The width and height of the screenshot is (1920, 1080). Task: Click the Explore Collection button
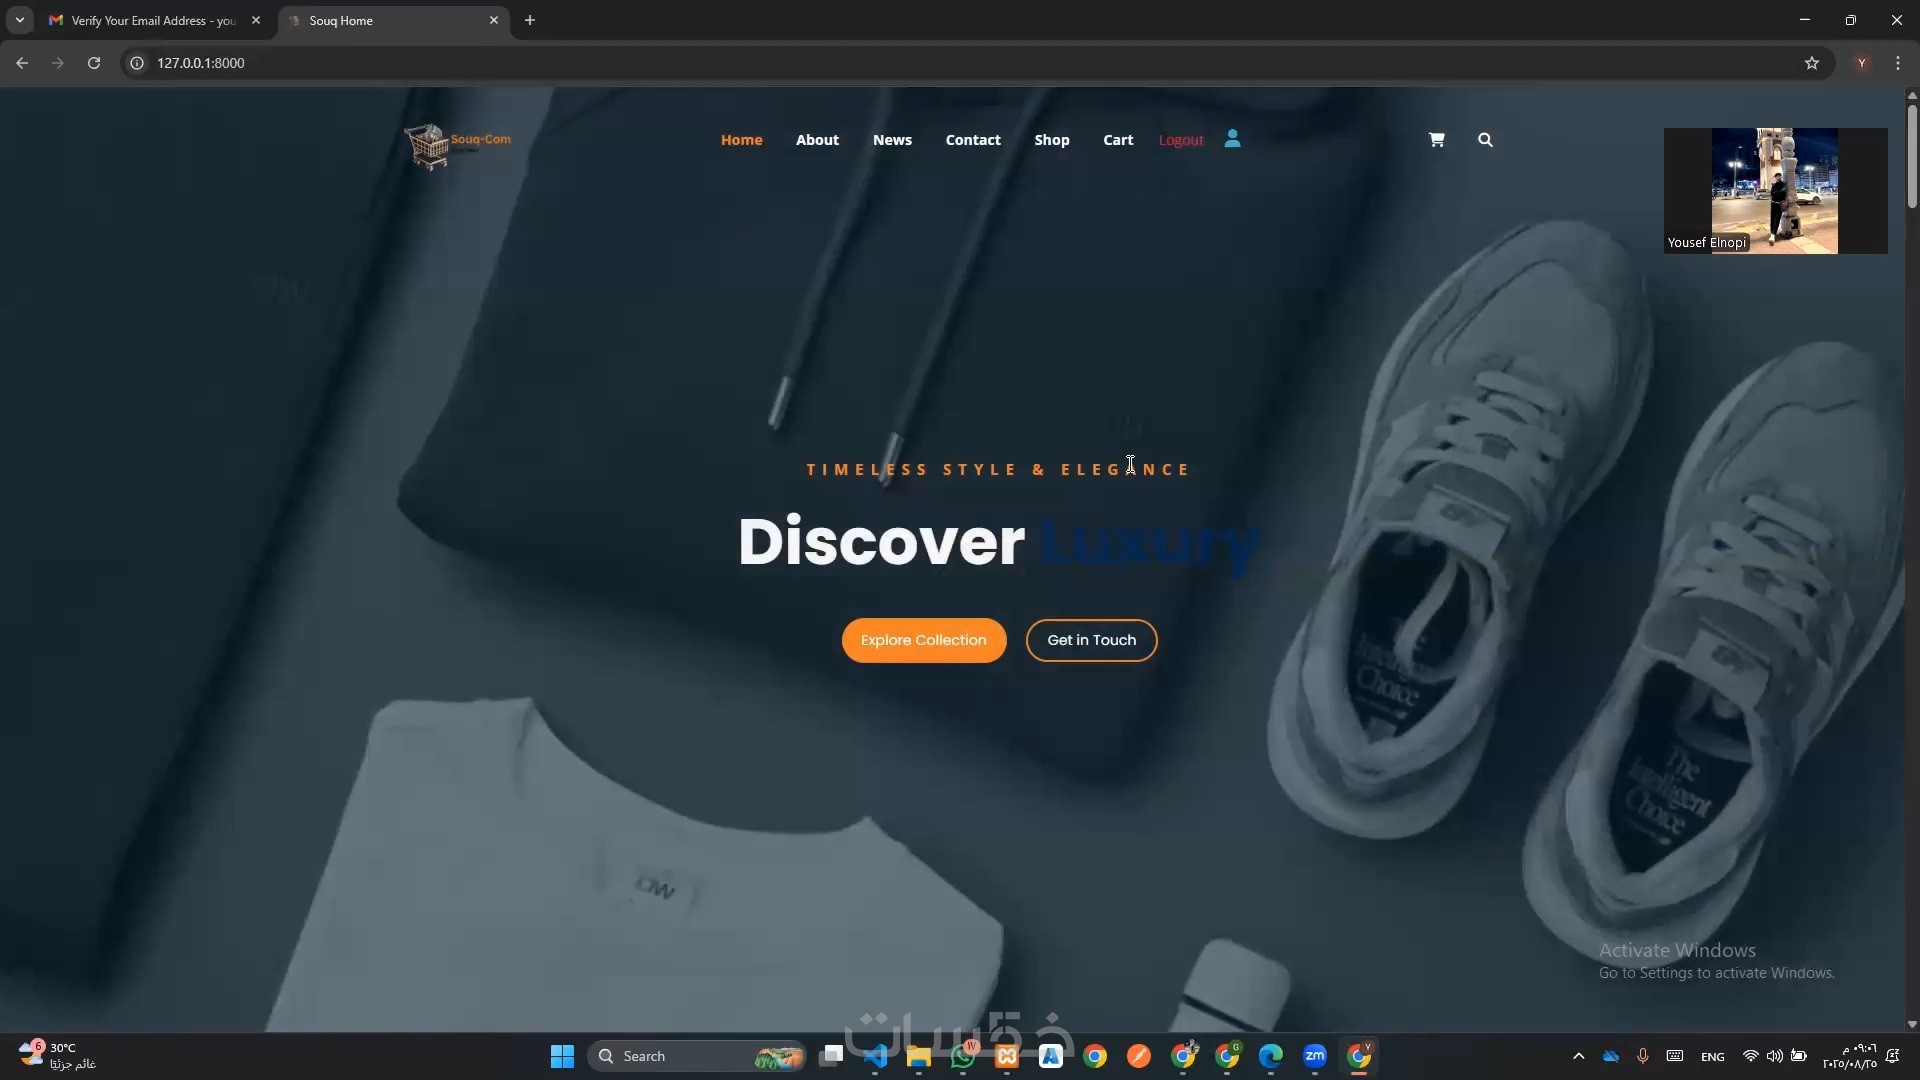point(923,640)
